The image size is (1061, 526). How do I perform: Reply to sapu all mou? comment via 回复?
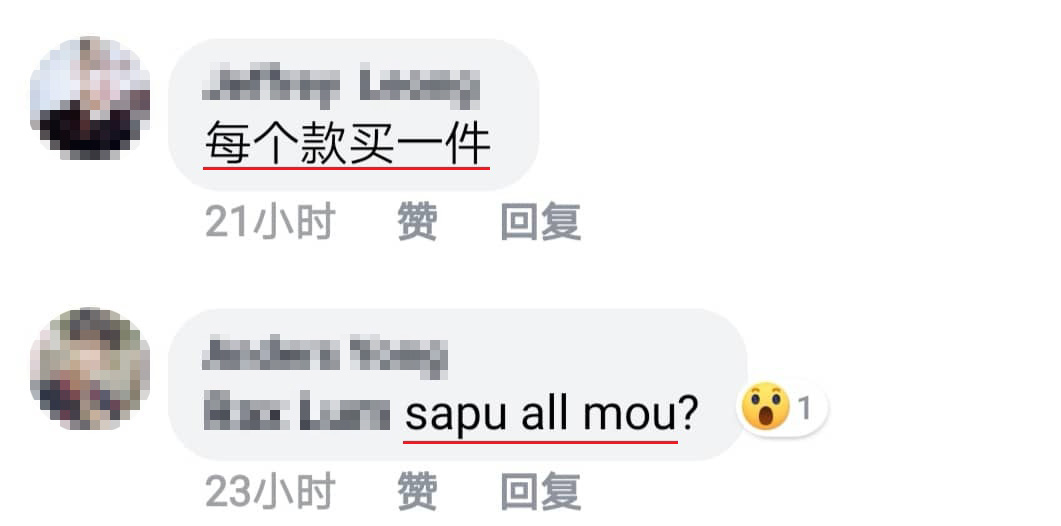click(541, 491)
